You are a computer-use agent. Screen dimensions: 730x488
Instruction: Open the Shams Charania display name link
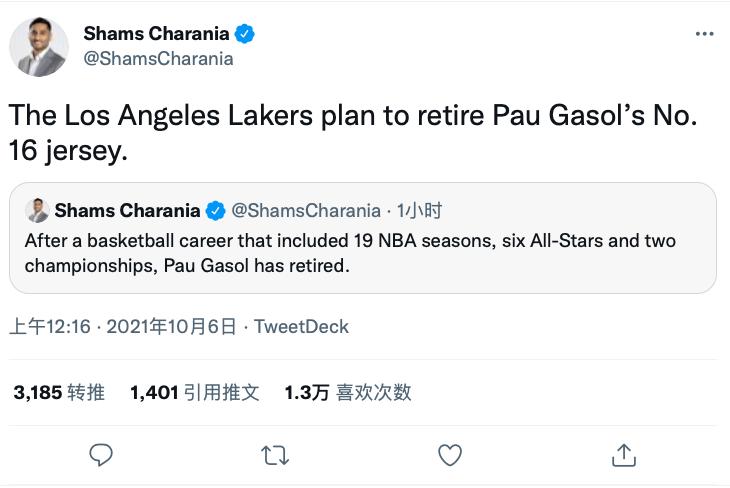point(155,33)
